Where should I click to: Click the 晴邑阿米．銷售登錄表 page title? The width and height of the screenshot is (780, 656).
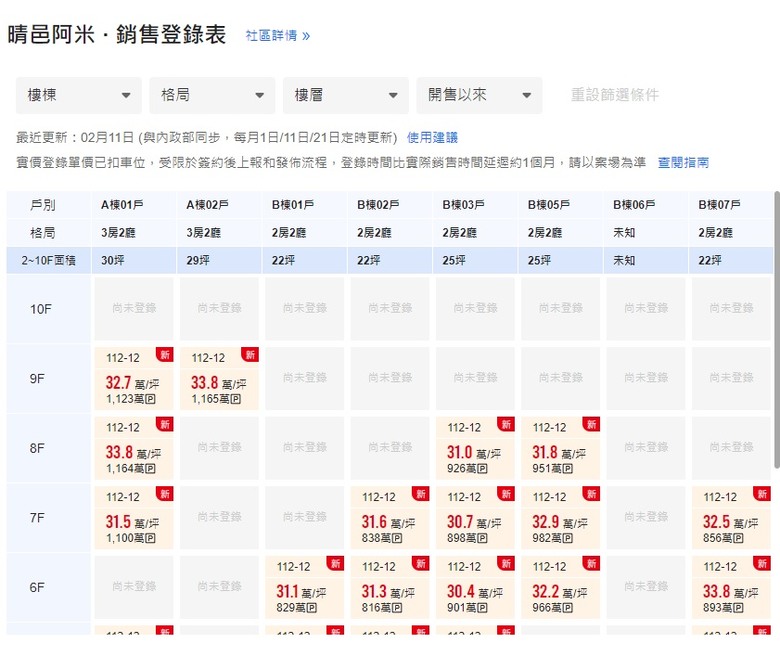pyautogui.click(x=117, y=35)
